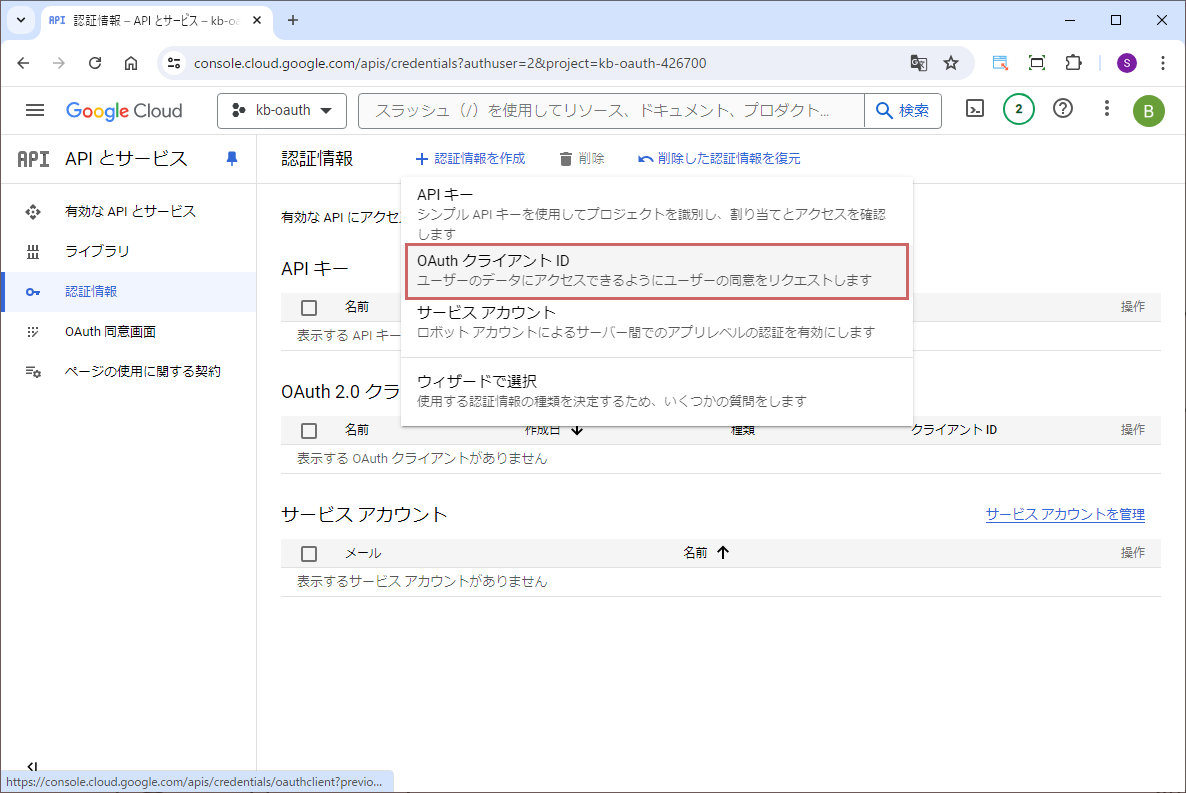1186x793 pixels.
Task: Open the 認証情報を作成 dropdown button
Action: point(470,159)
